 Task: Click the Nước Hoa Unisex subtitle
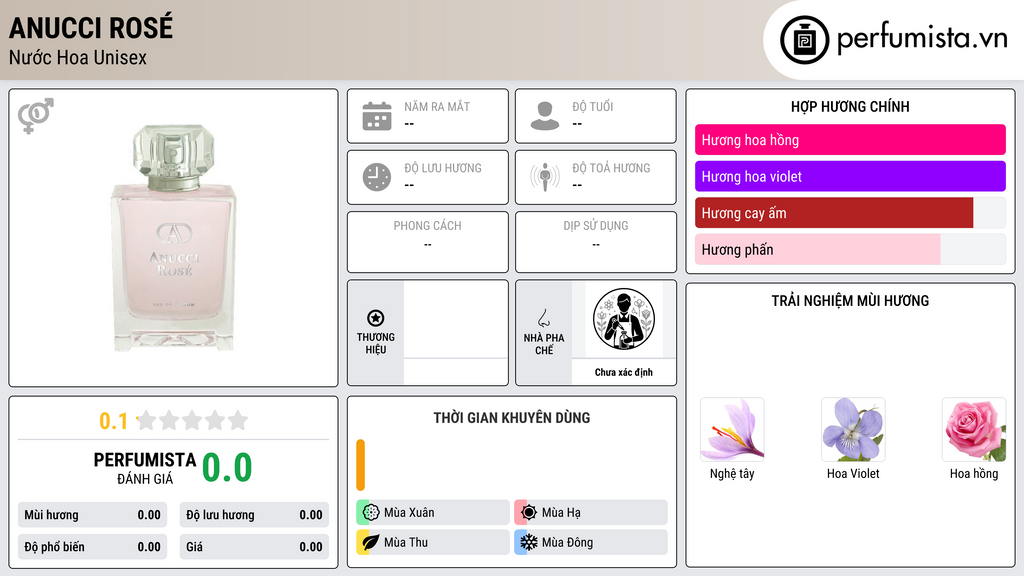78,57
